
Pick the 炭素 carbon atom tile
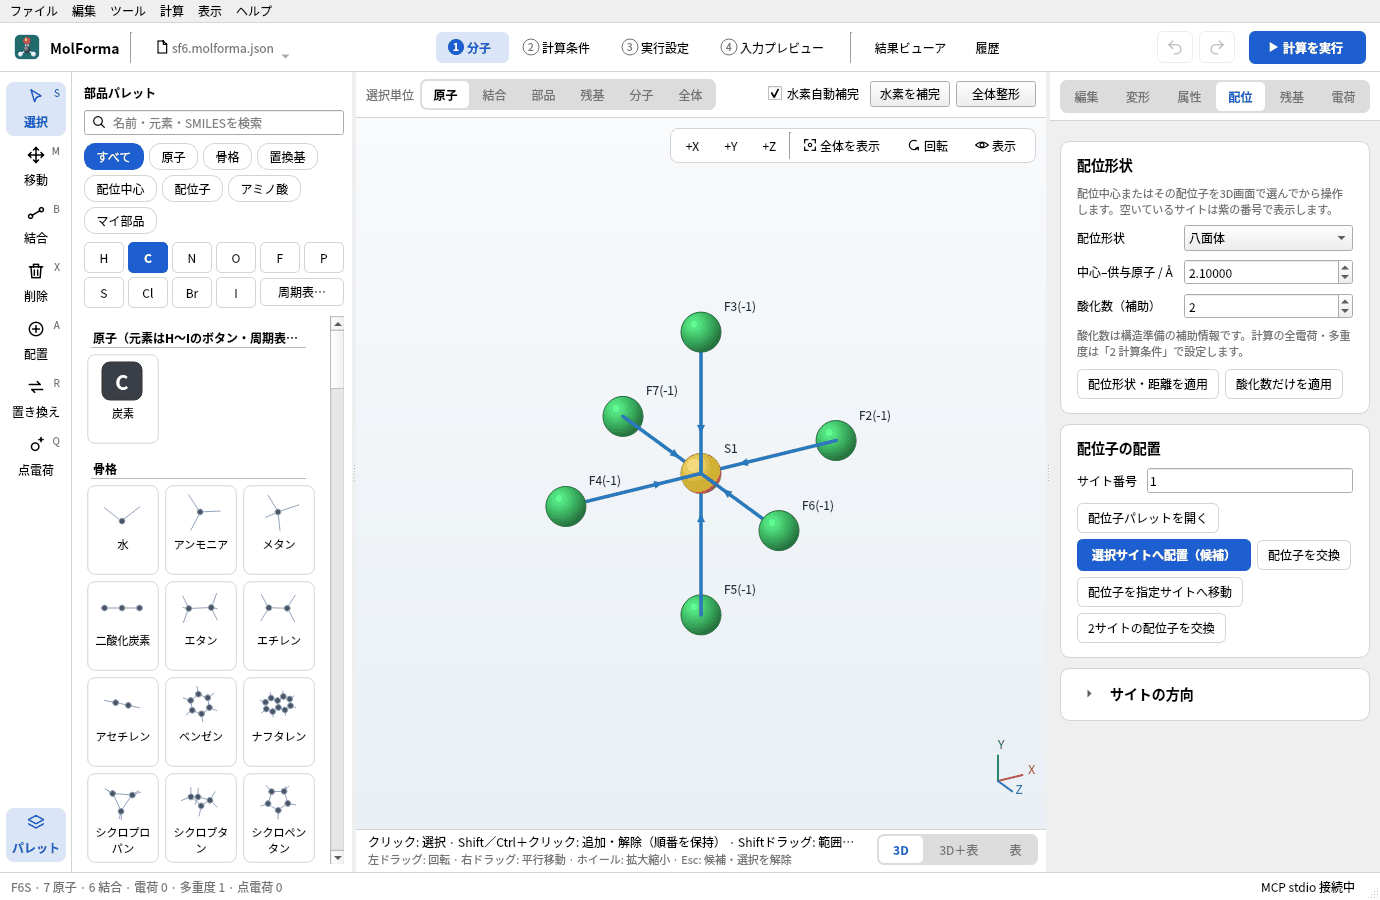[x=123, y=398]
